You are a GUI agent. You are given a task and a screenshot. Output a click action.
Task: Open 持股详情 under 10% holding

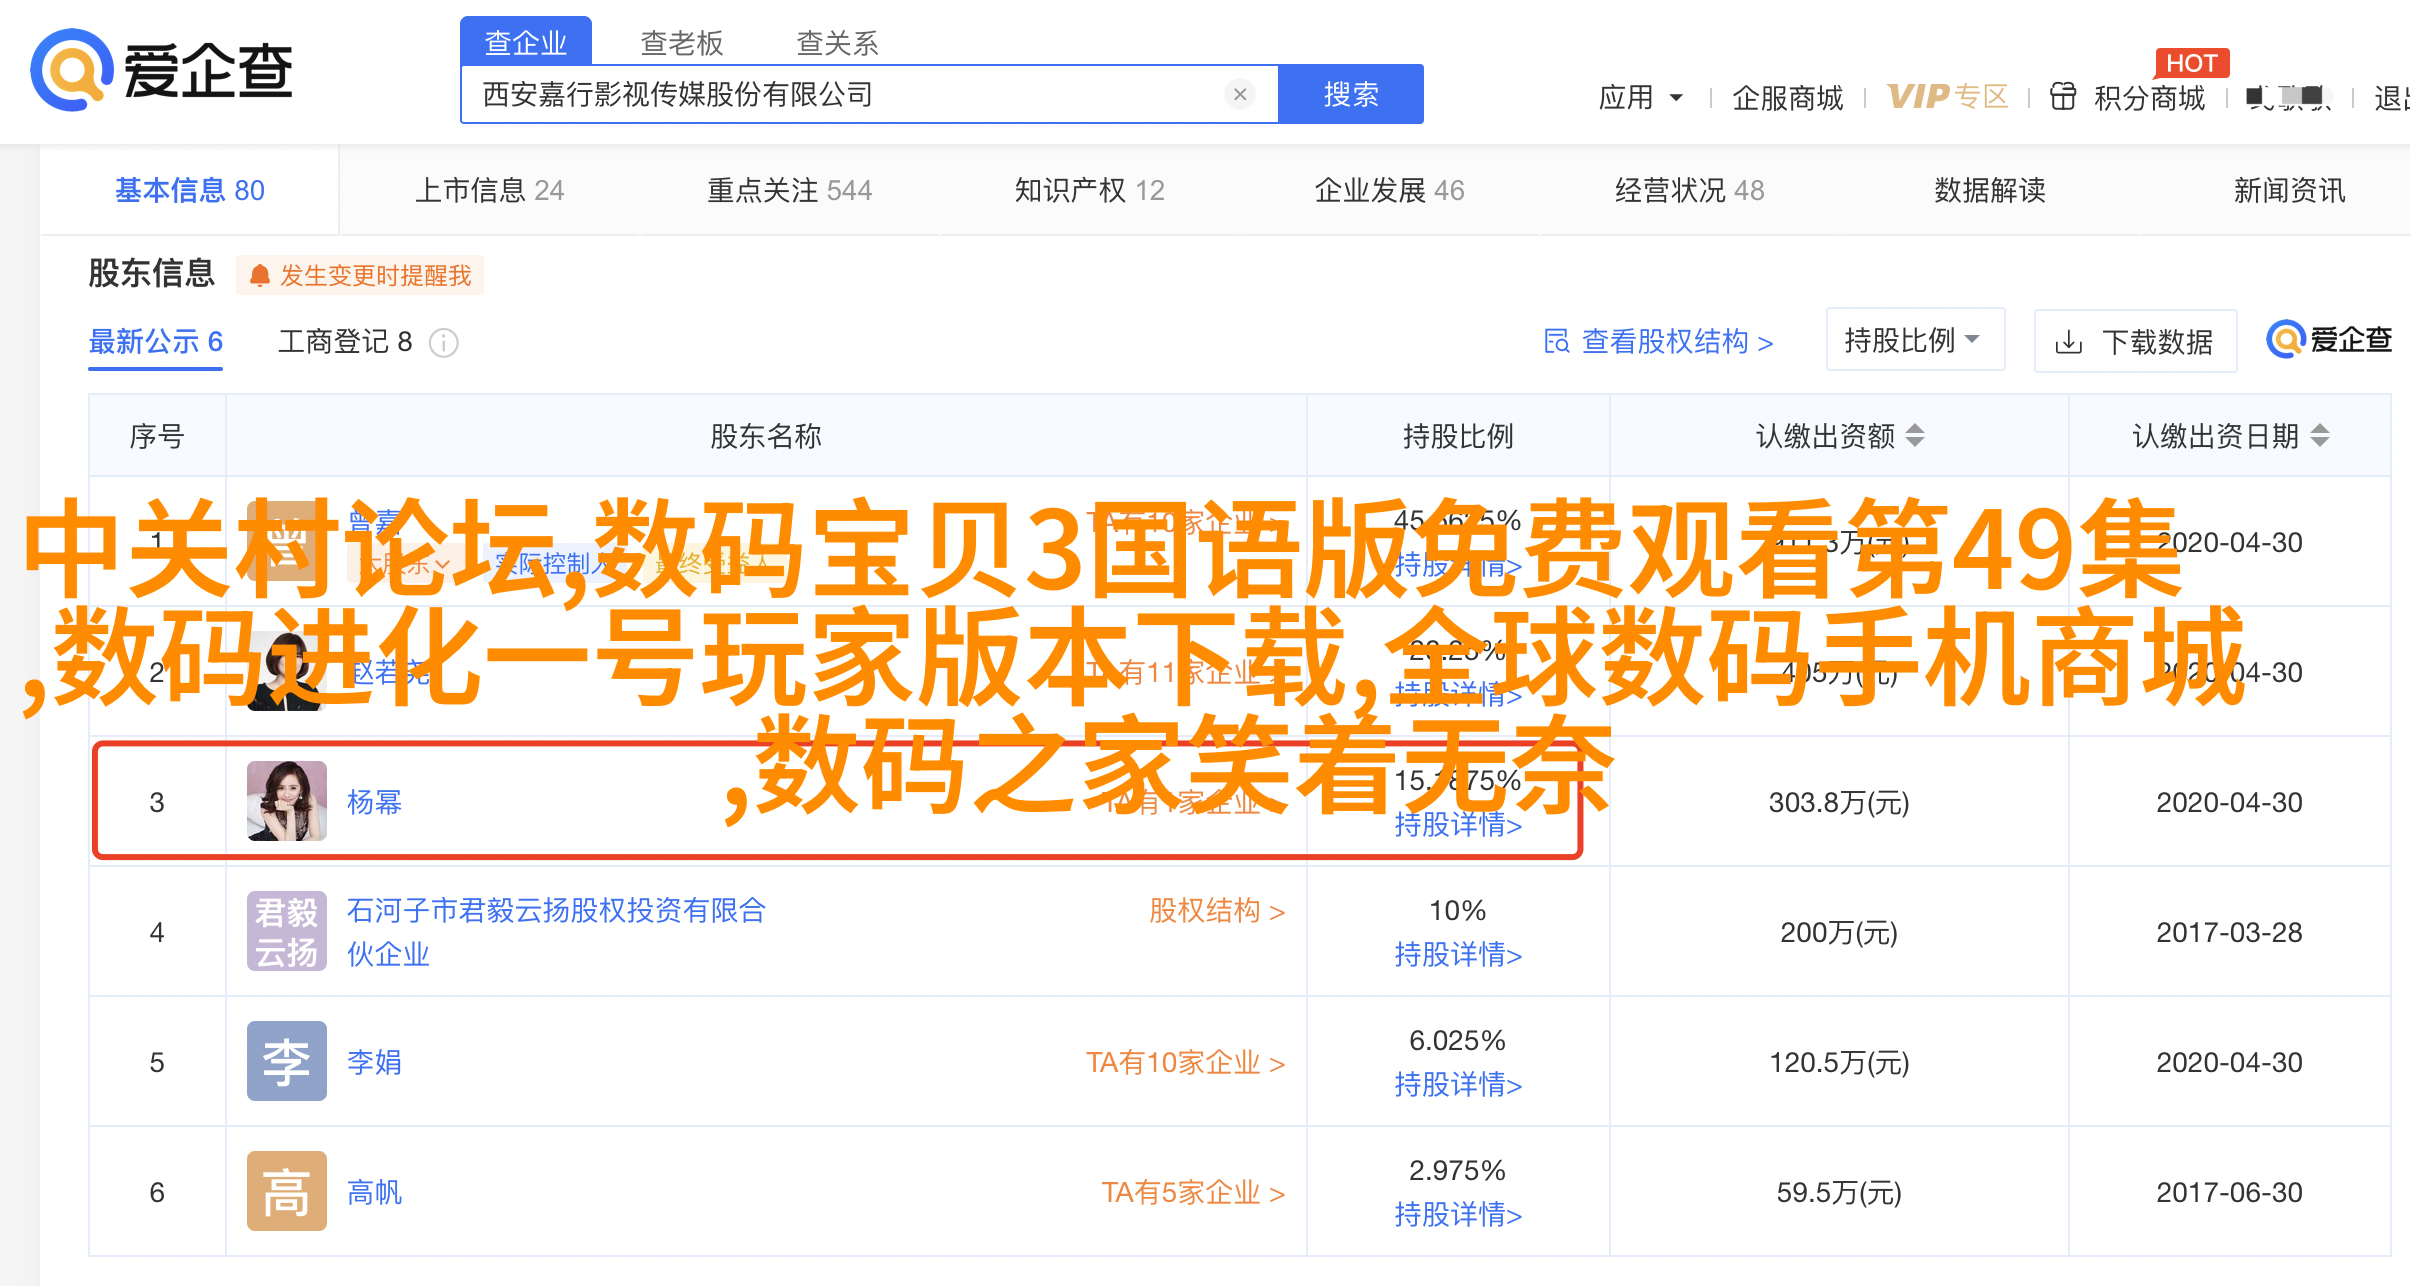[1458, 955]
